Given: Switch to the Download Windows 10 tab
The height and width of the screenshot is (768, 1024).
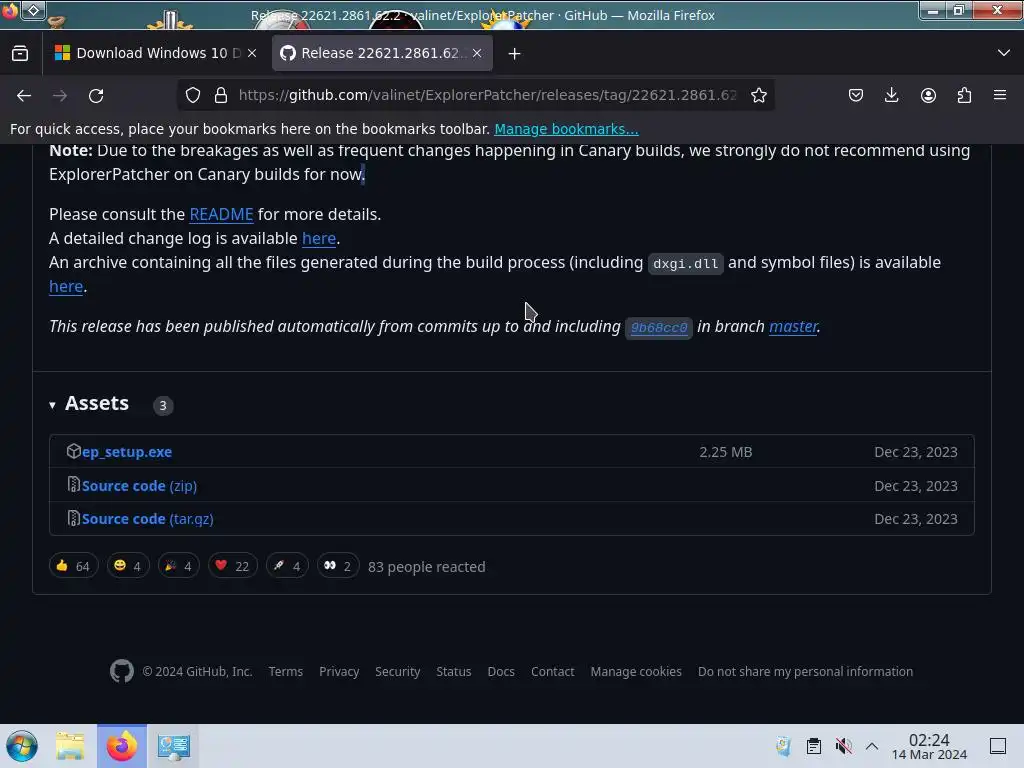Looking at the screenshot, I should click(x=157, y=53).
